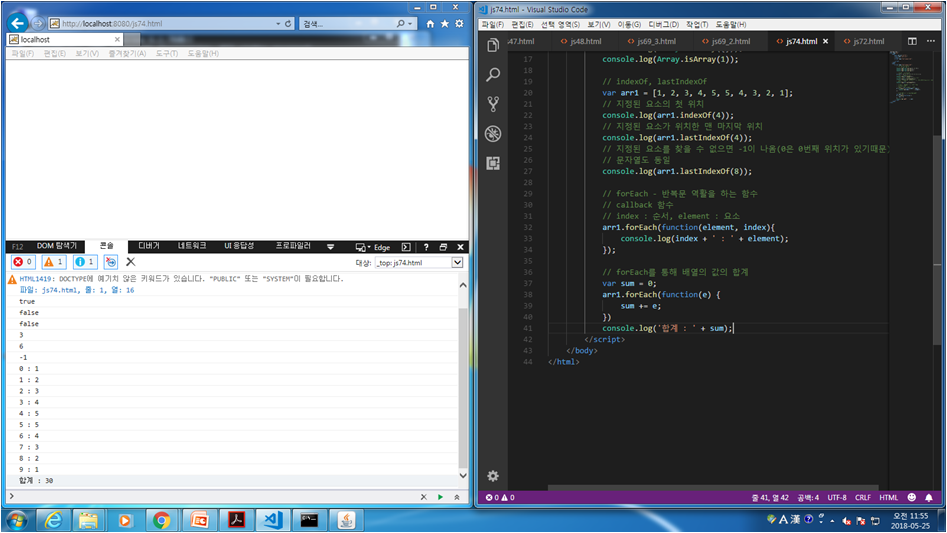Expand the console input to multiline mode
Screen dimensions: 947x533
pos(457,497)
